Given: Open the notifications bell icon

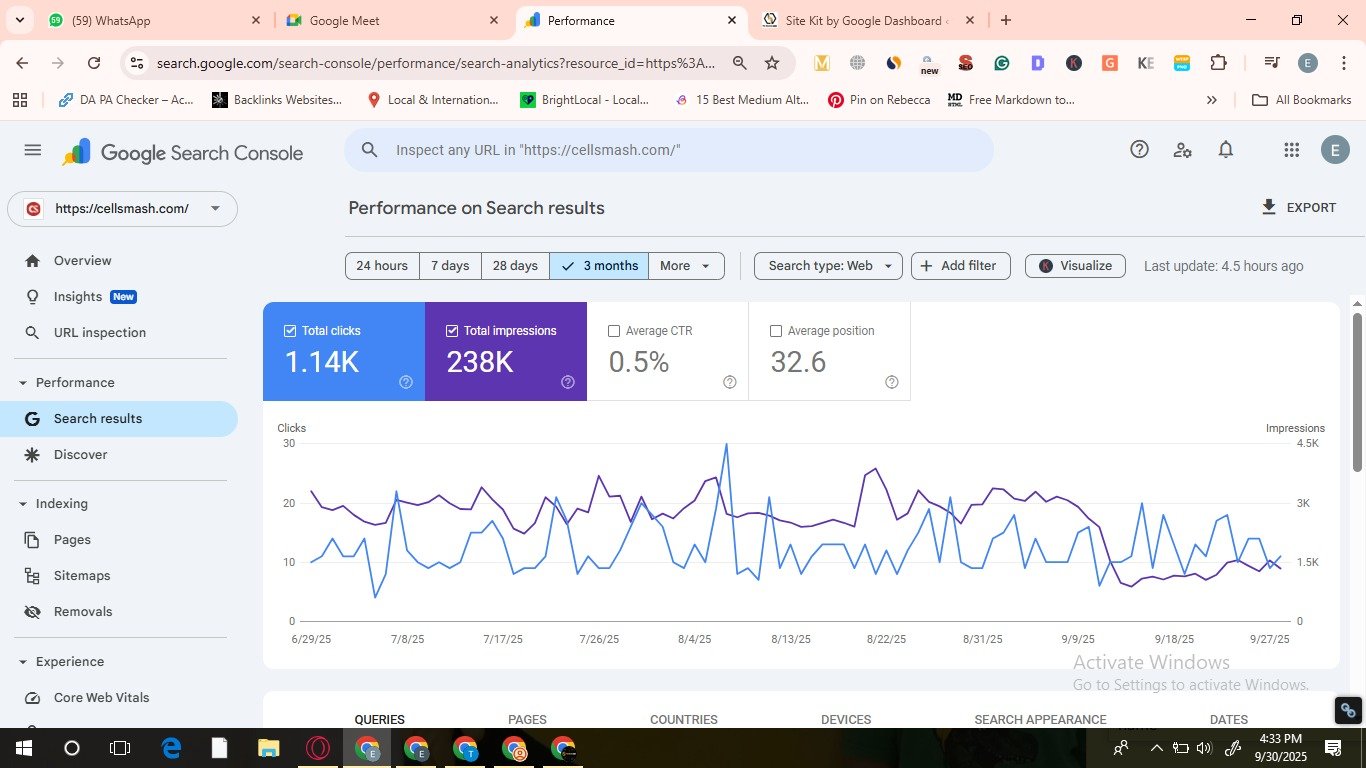Looking at the screenshot, I should click(x=1225, y=150).
